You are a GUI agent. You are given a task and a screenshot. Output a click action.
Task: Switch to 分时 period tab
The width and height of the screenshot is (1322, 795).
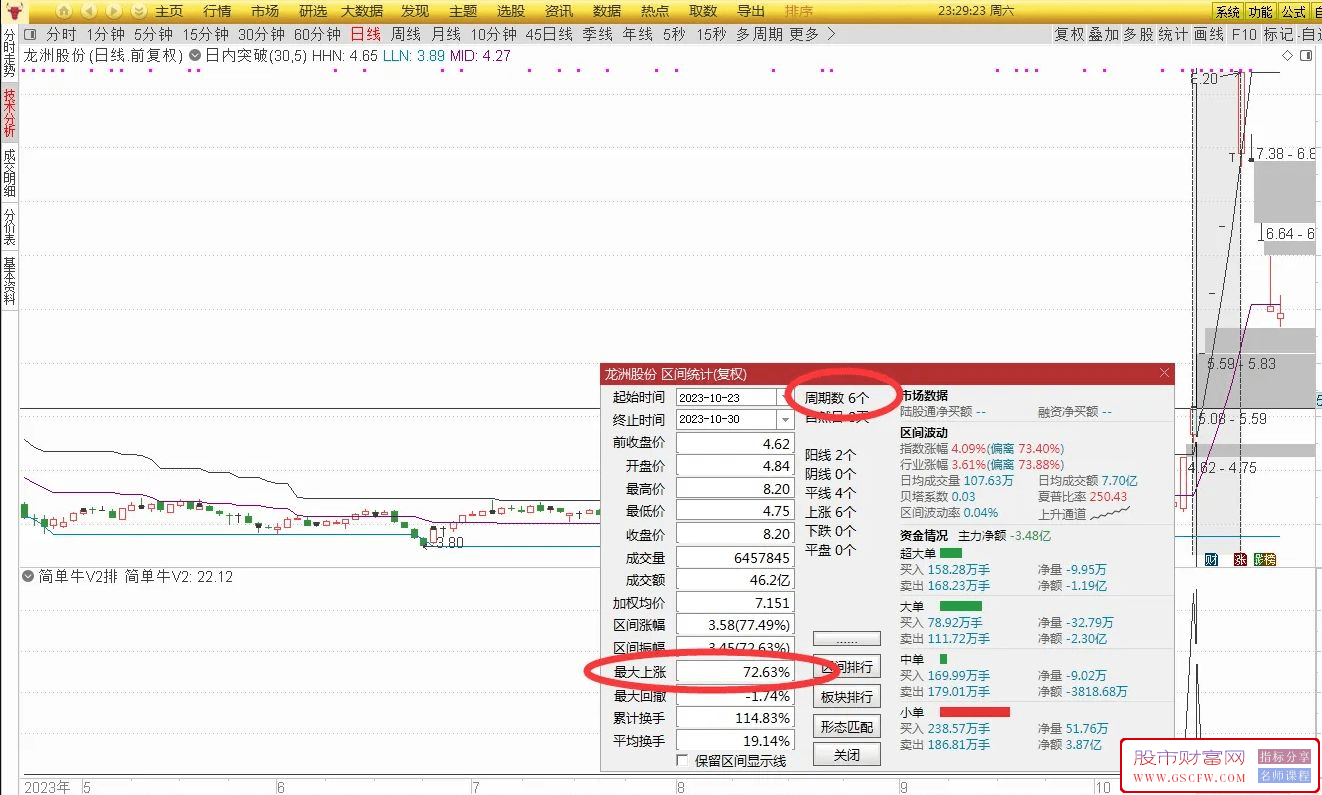coord(61,34)
